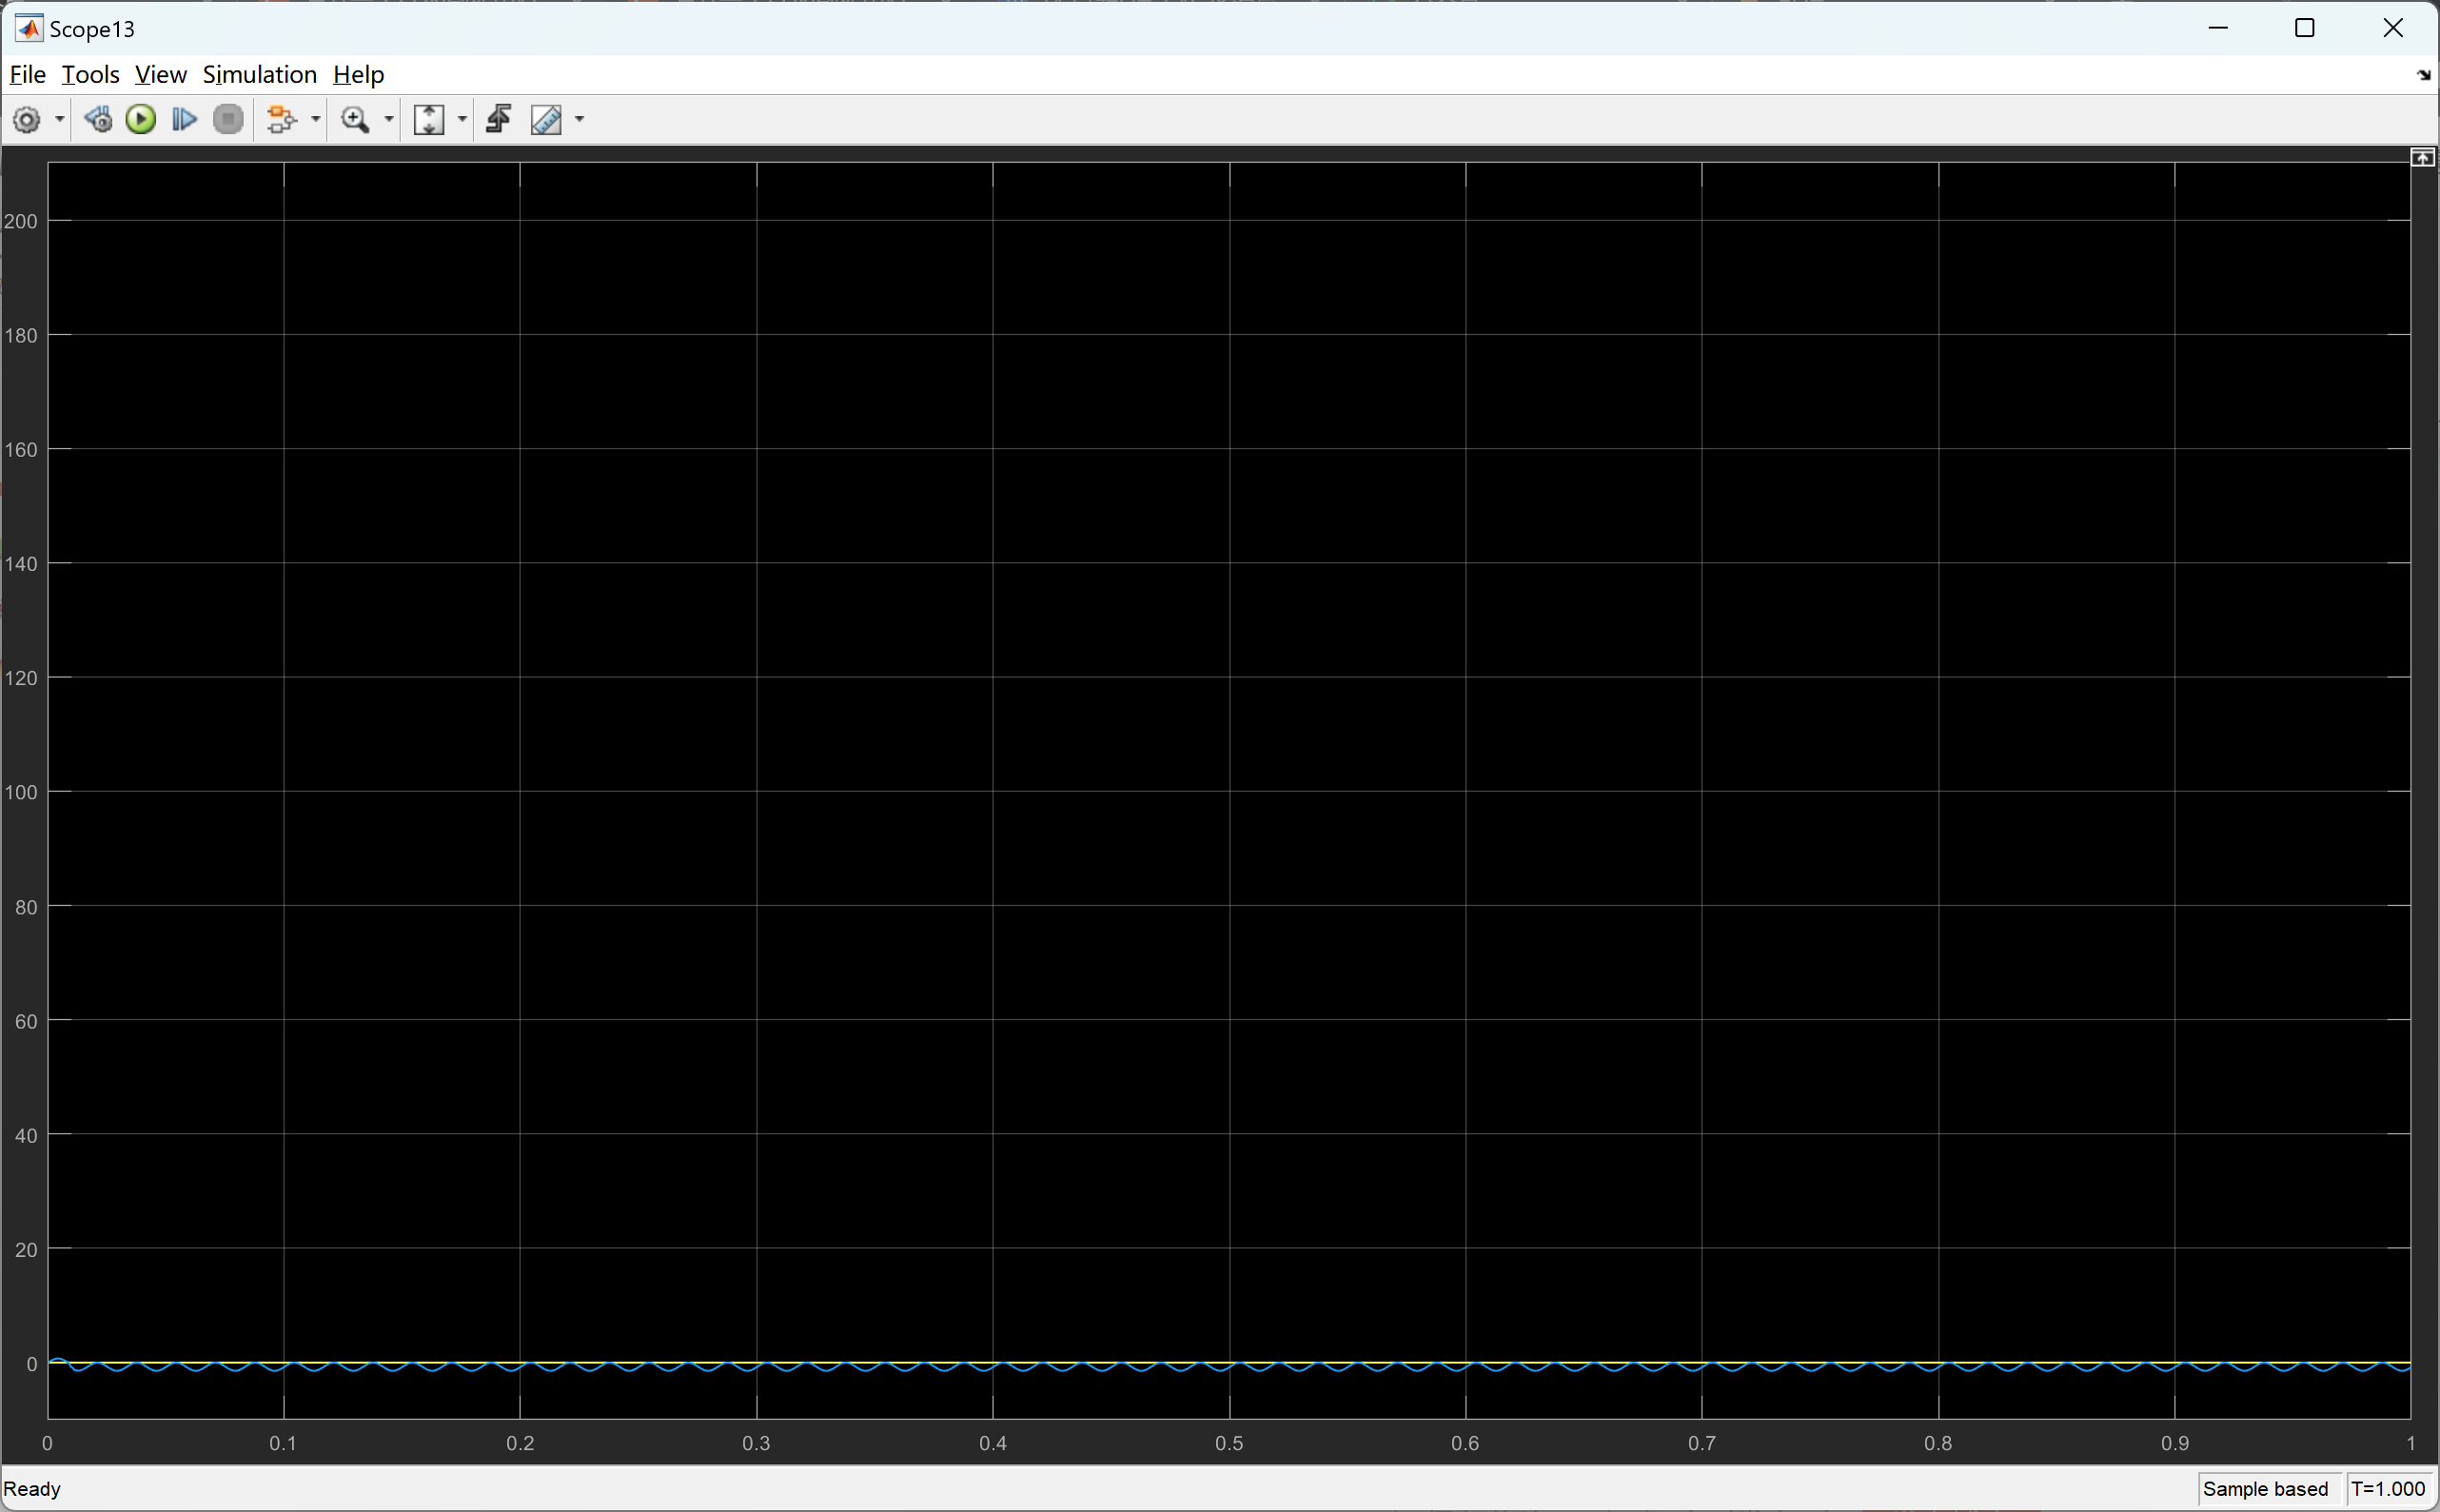Open the configuration gear dropdown
The width and height of the screenshot is (2440, 1512).
57,119
